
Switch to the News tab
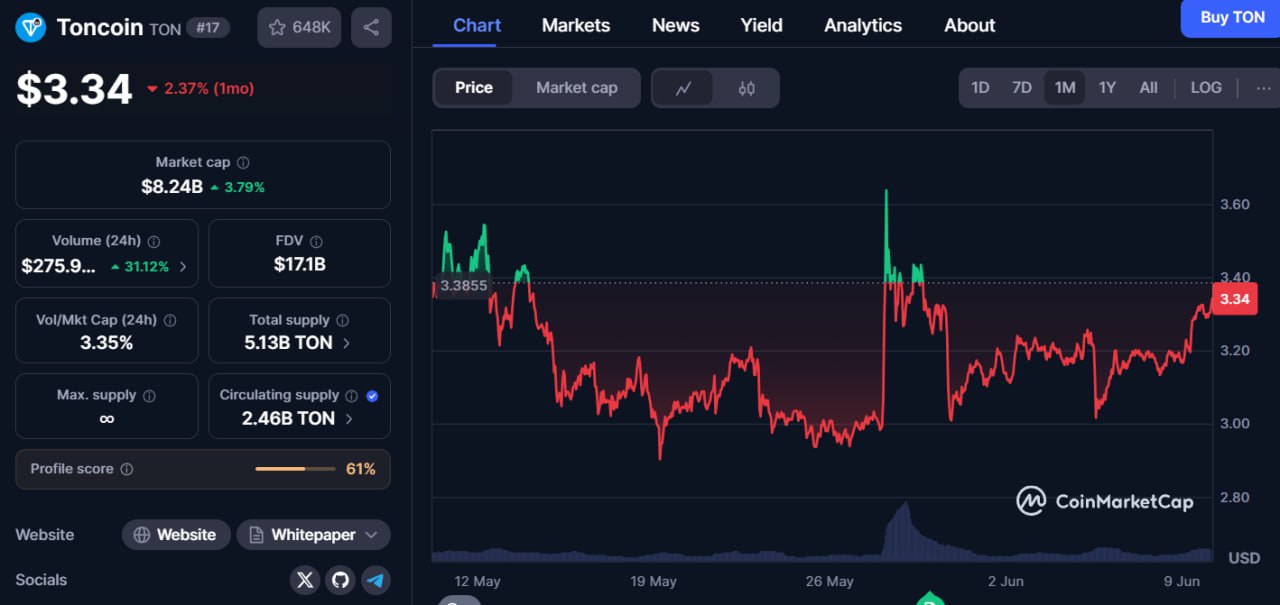click(x=676, y=26)
